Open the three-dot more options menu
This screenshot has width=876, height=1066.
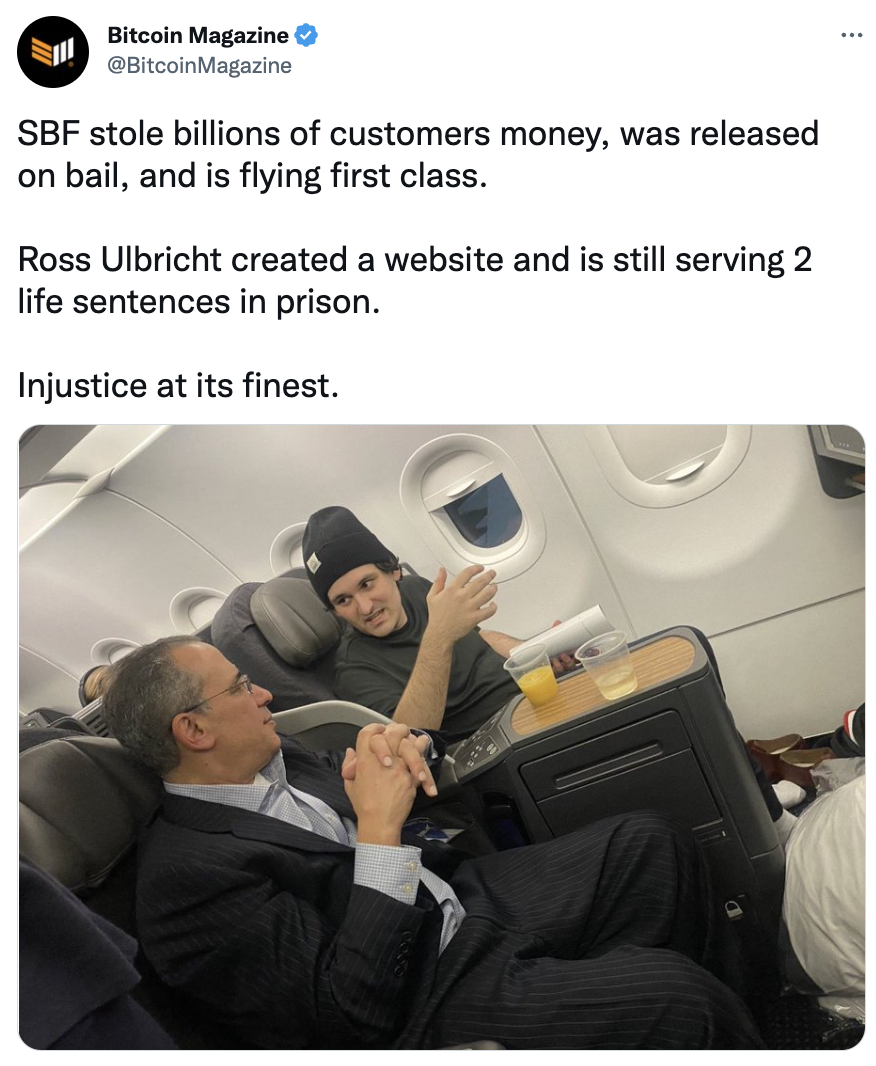click(852, 34)
